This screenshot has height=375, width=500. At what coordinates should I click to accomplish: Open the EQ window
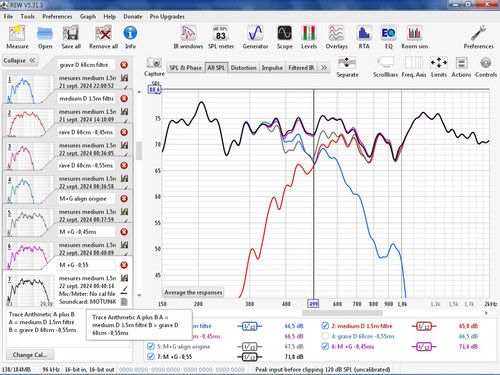389,37
